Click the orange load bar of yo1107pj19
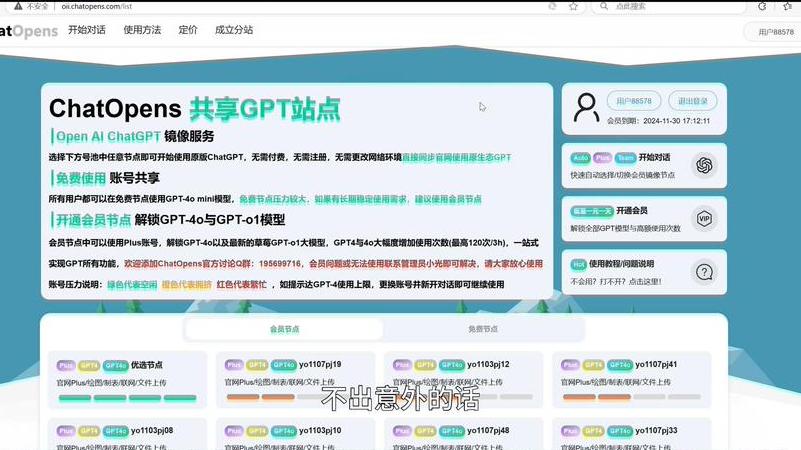This screenshot has width=801, height=450. tap(261, 397)
